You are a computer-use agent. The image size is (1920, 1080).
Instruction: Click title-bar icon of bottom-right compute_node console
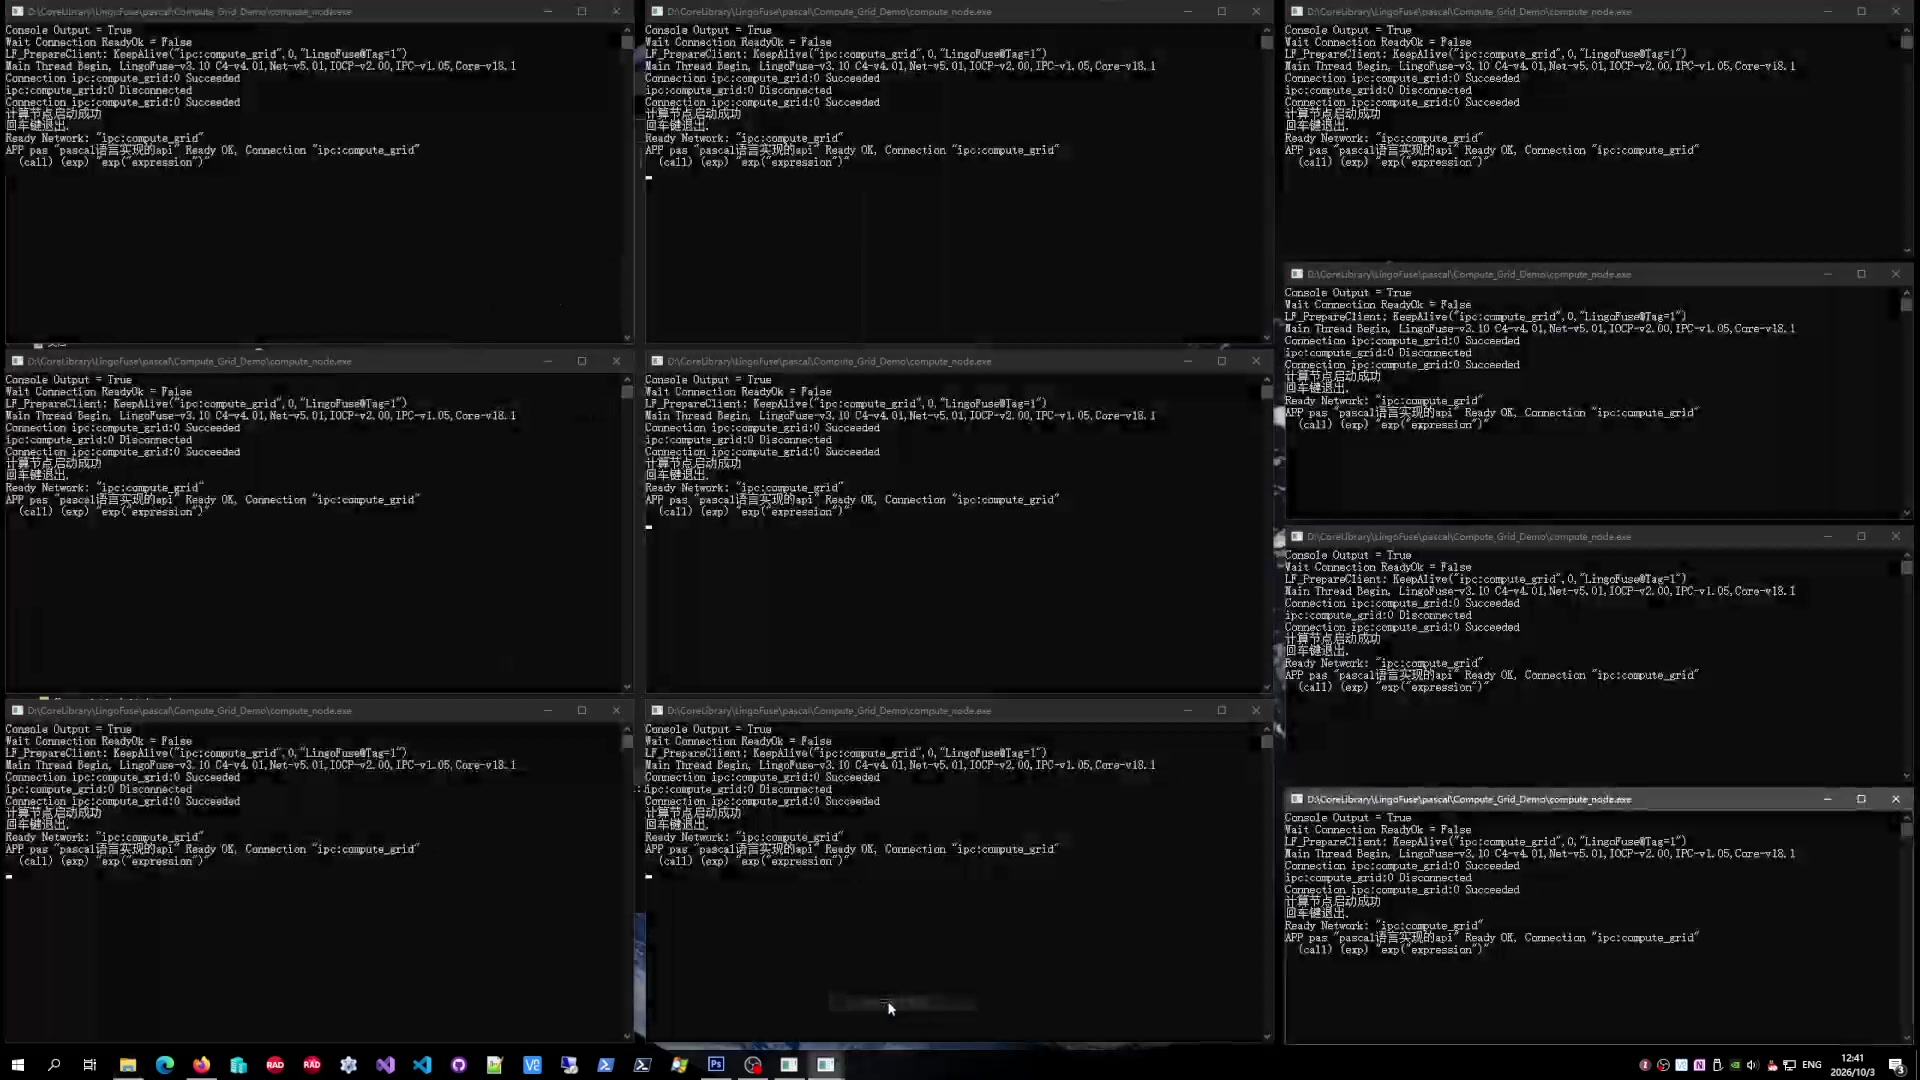tap(1297, 799)
